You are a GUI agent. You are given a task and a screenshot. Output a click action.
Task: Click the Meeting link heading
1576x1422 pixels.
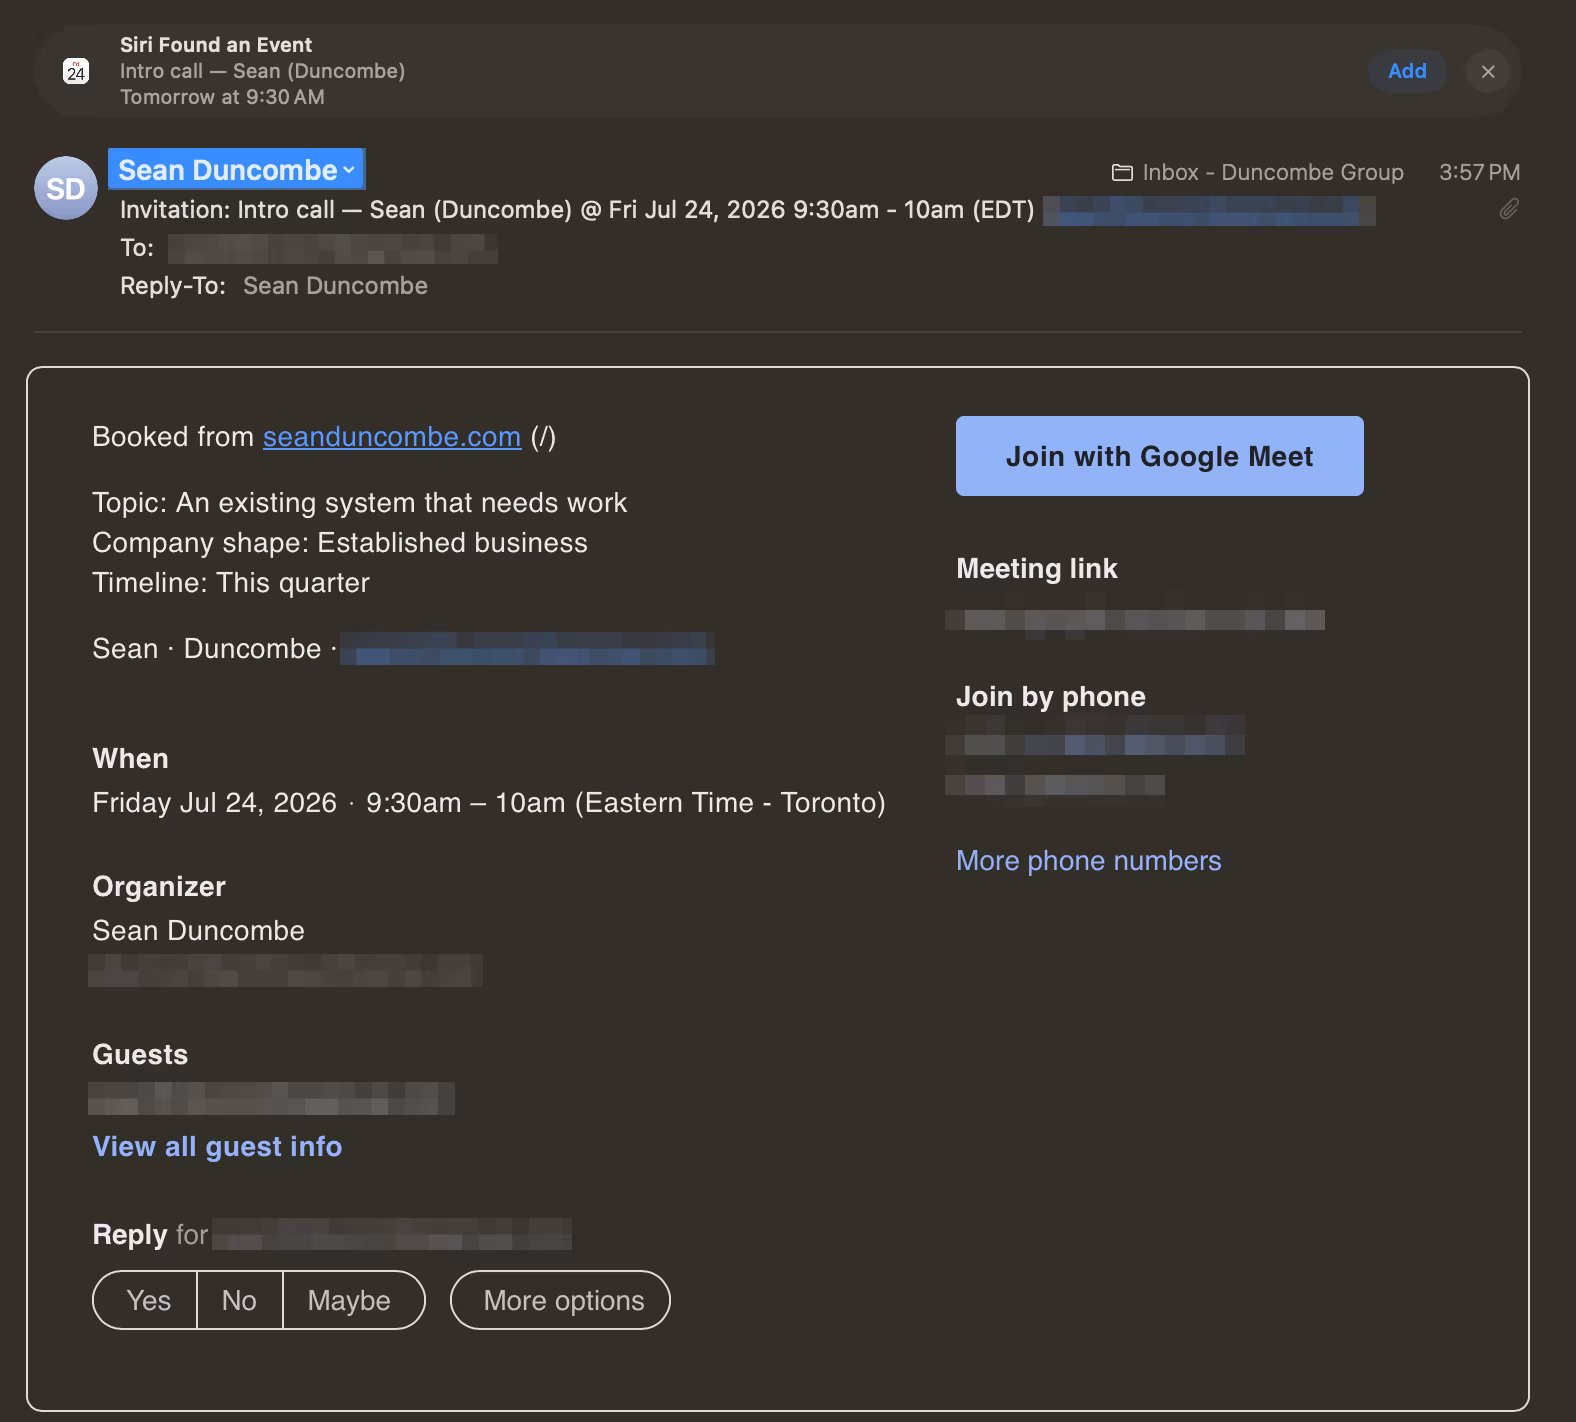1037,569
